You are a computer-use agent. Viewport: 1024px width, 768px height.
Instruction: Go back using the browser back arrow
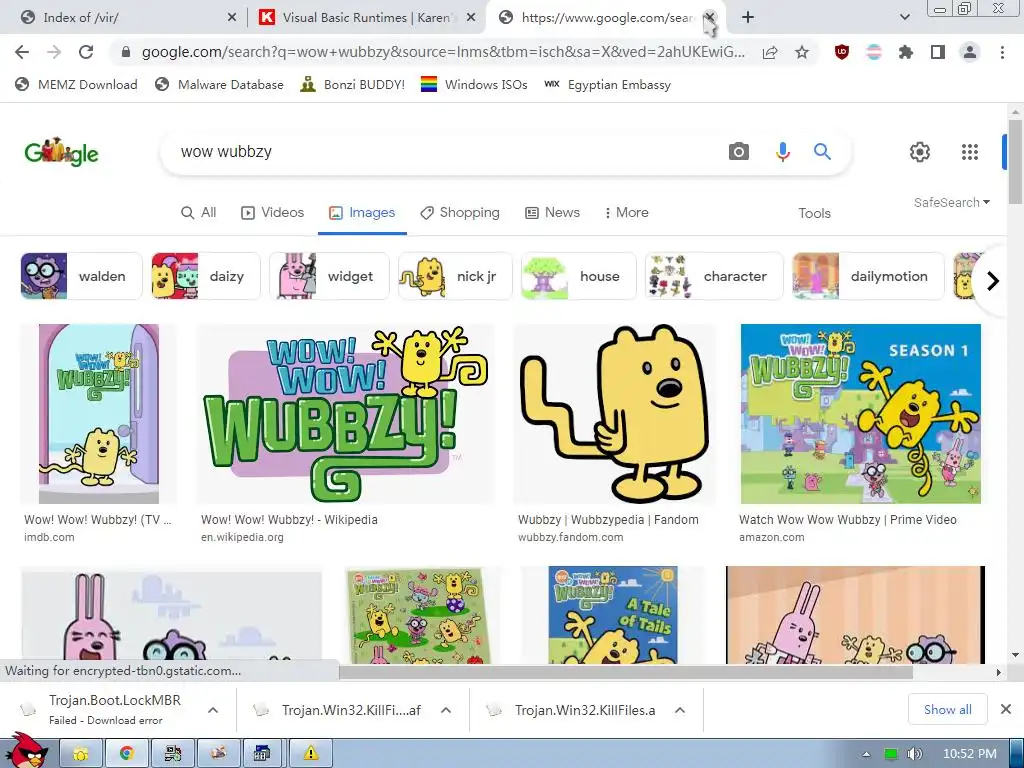[22, 52]
